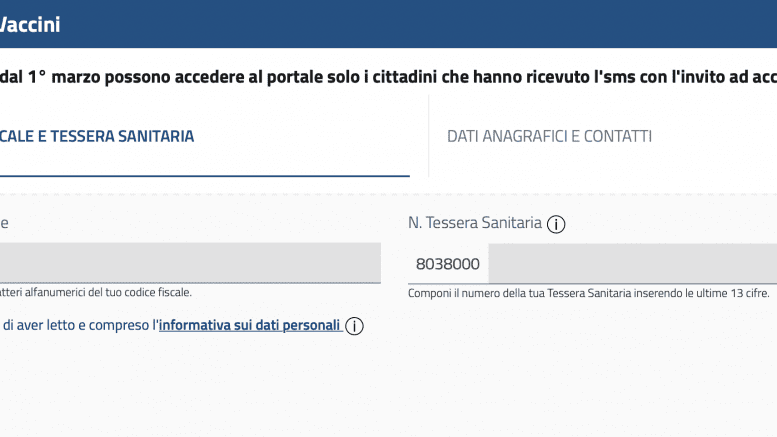Click the N. Tessera Sanitaria label
This screenshot has width=777, height=437.
click(474, 223)
